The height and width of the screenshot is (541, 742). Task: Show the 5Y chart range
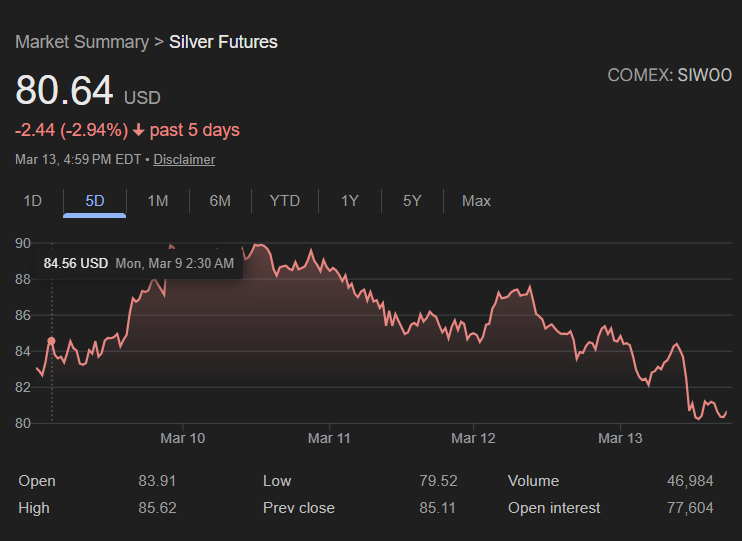coord(412,201)
